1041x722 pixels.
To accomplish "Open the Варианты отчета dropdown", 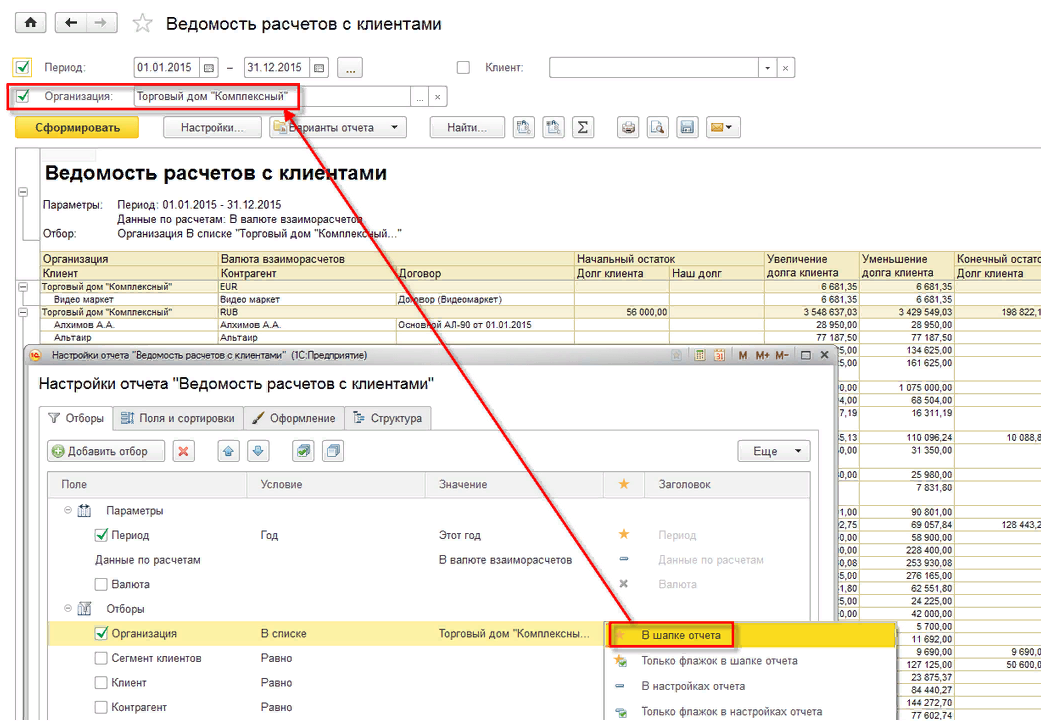I will pyautogui.click(x=338, y=127).
